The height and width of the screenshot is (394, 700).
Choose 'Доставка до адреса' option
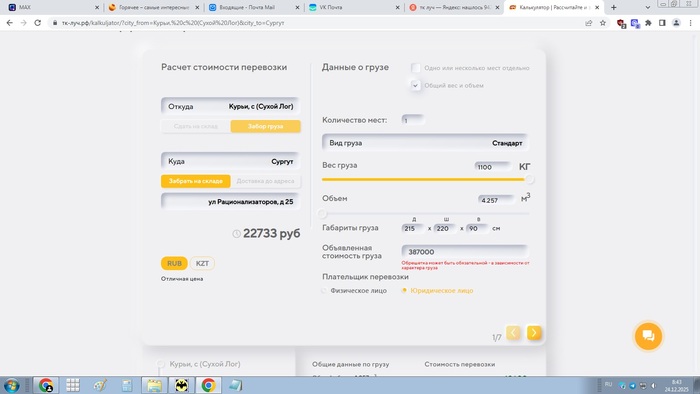(266, 181)
